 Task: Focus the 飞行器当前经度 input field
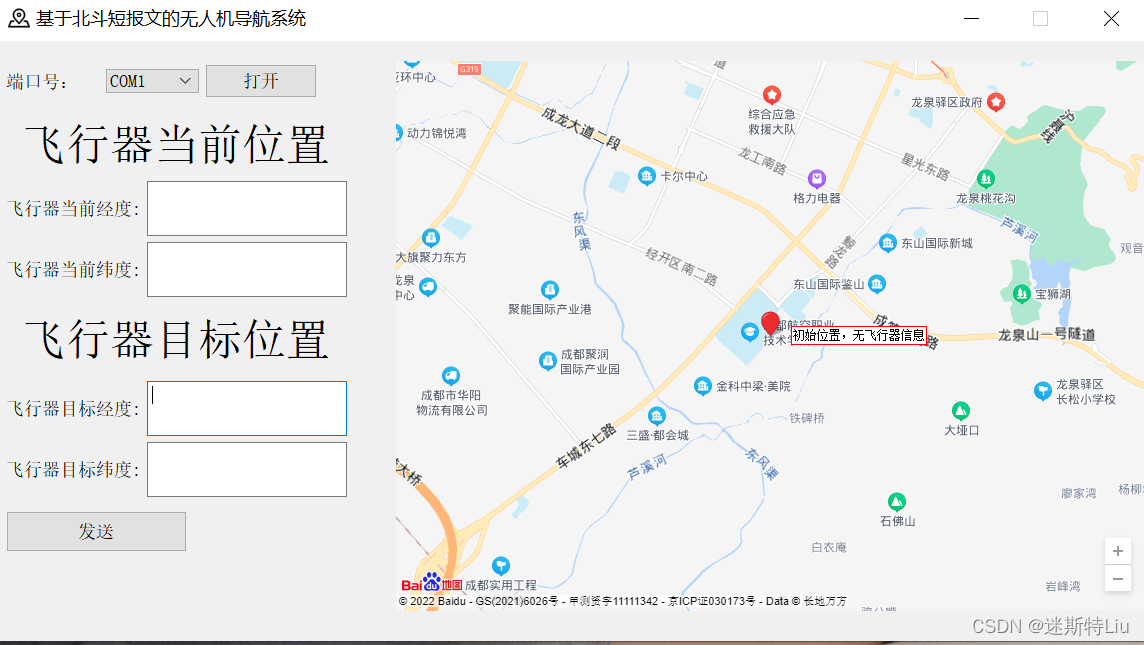coord(247,209)
